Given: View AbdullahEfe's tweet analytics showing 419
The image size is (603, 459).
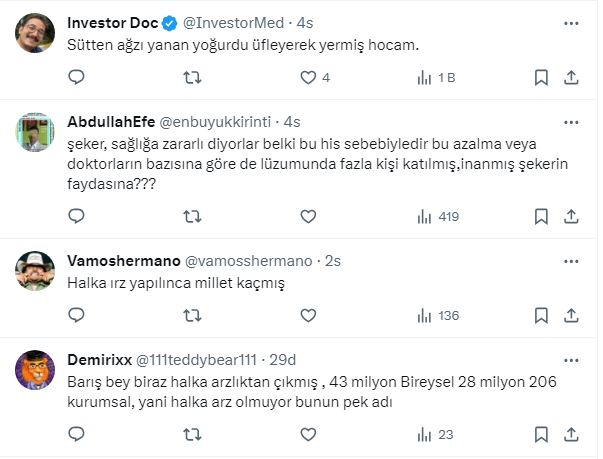Looking at the screenshot, I should pos(437,215).
